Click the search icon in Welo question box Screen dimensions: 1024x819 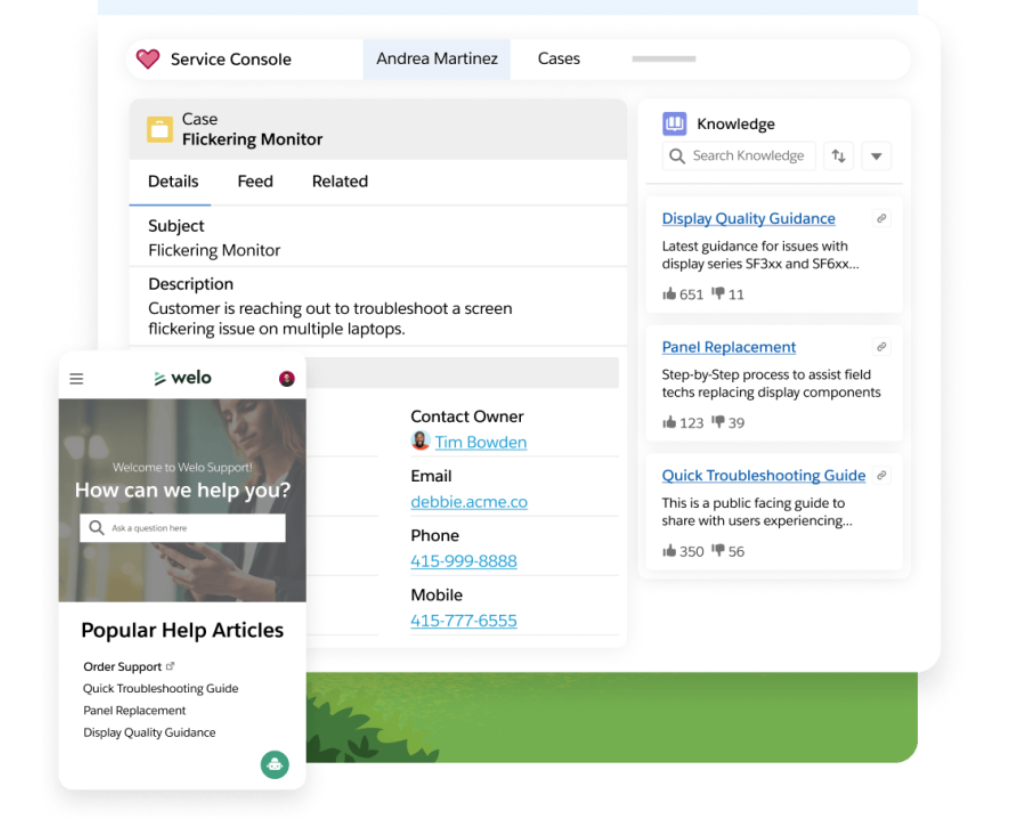(x=97, y=528)
